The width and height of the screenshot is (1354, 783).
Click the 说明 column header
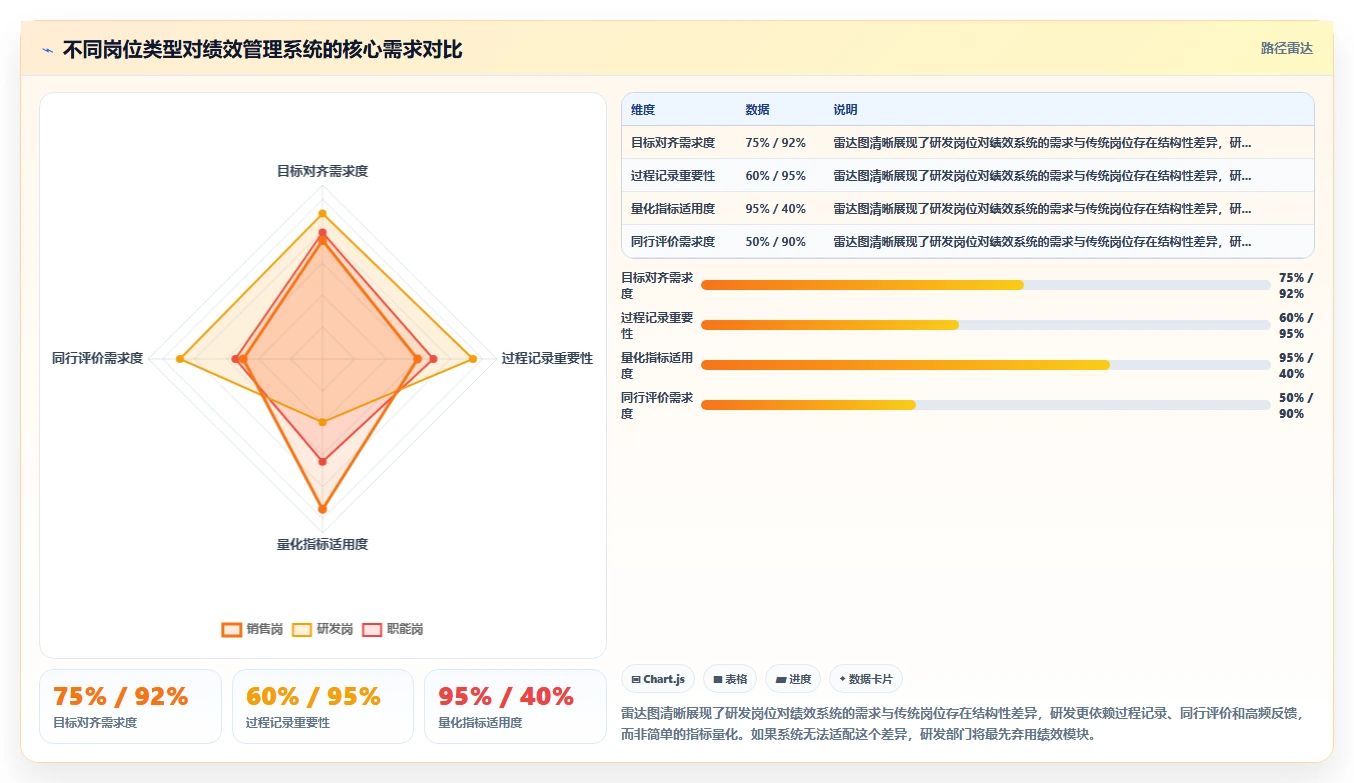[x=845, y=110]
